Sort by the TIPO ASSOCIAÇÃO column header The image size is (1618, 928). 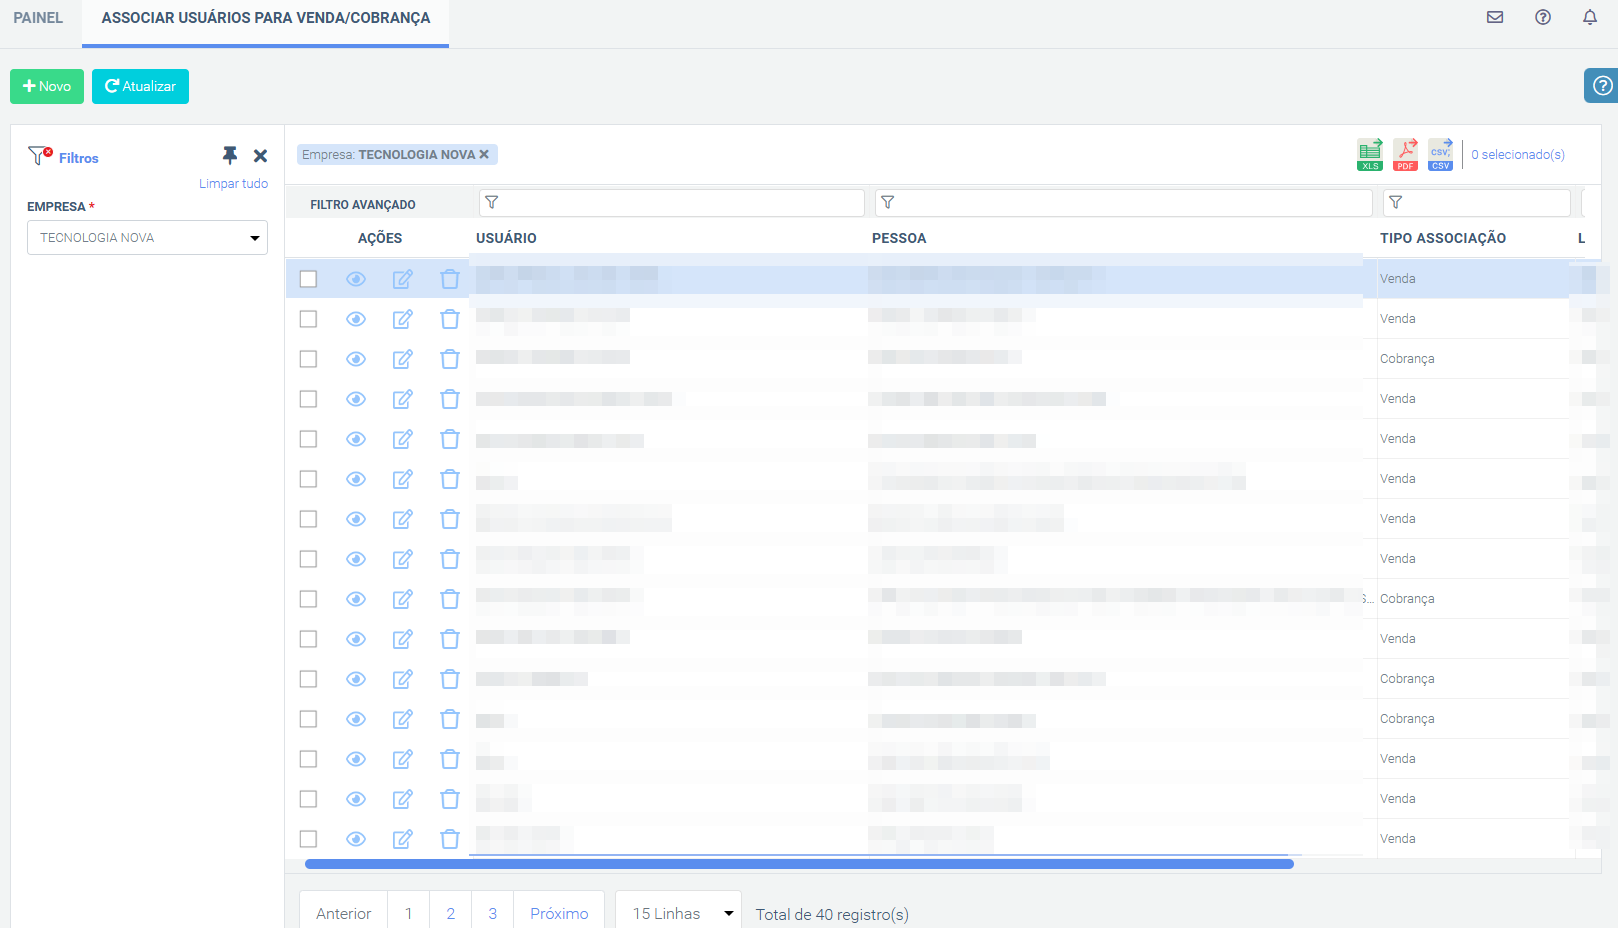coord(1443,238)
